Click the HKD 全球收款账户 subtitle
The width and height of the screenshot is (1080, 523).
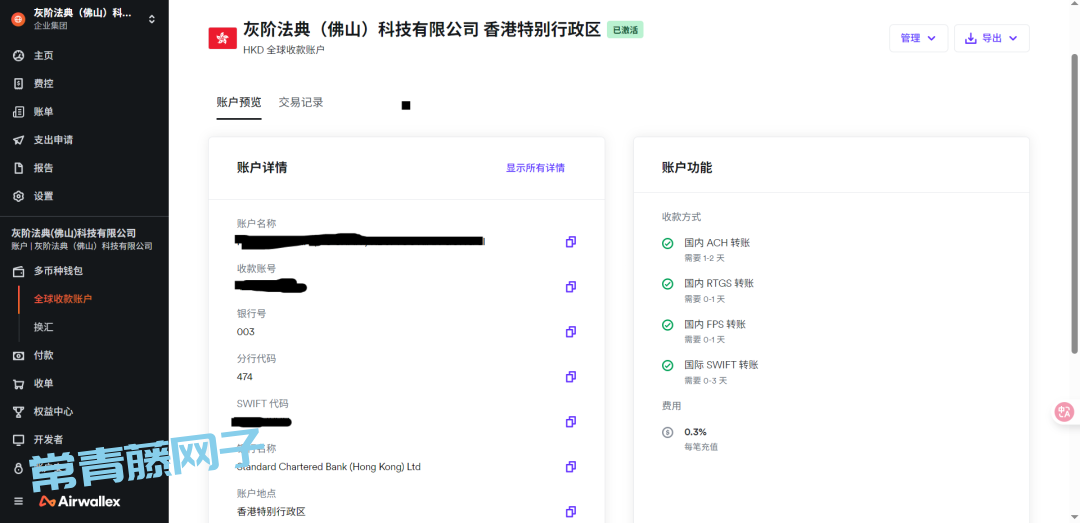click(x=284, y=50)
